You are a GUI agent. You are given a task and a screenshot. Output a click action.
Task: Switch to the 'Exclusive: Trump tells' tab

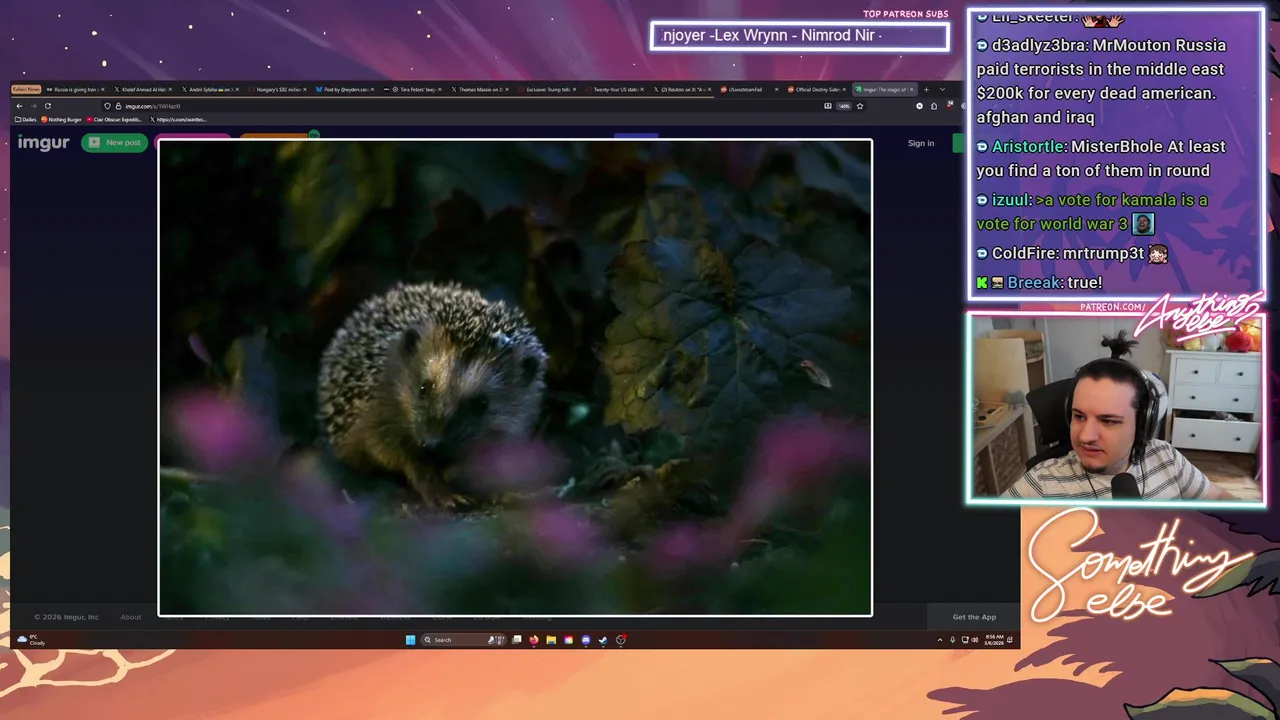pos(548,89)
